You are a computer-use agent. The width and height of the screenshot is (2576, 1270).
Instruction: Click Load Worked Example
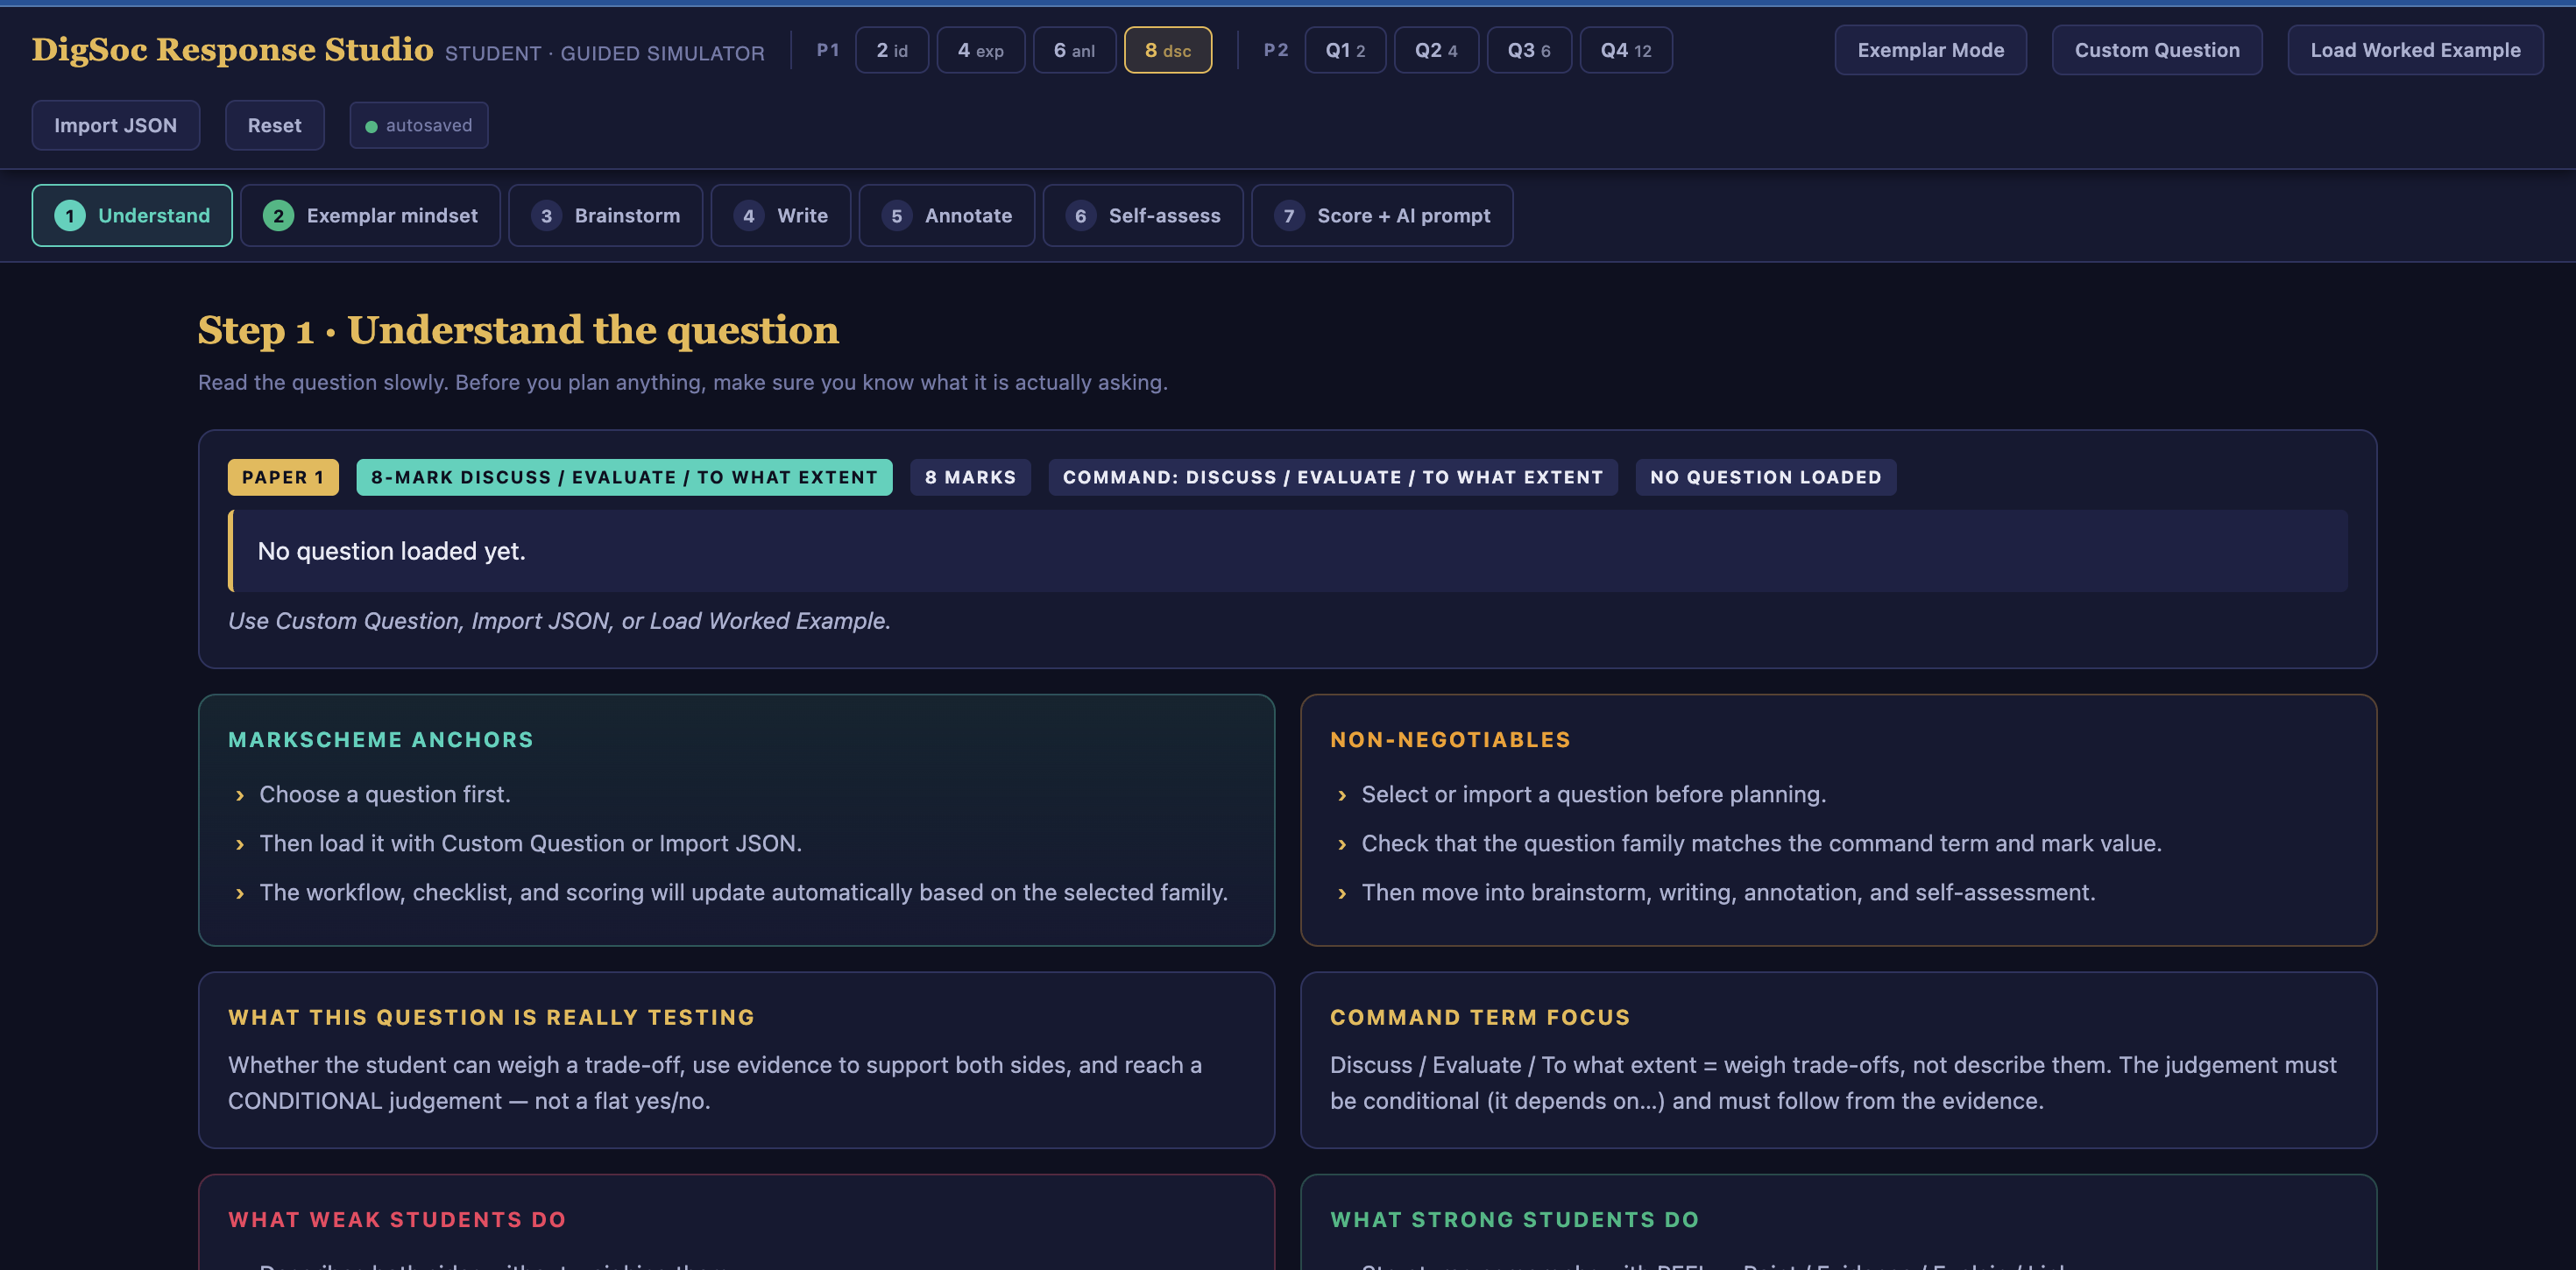click(x=2415, y=50)
